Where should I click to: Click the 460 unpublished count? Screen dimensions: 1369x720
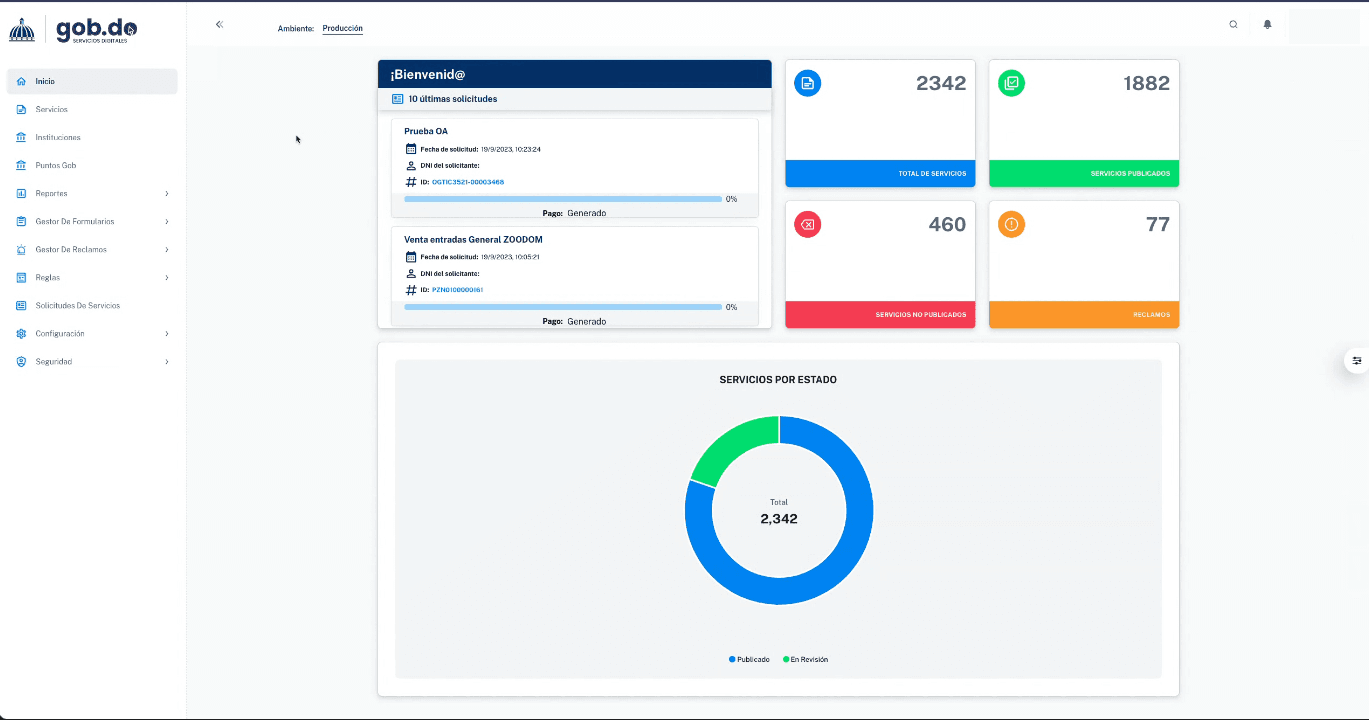(947, 225)
